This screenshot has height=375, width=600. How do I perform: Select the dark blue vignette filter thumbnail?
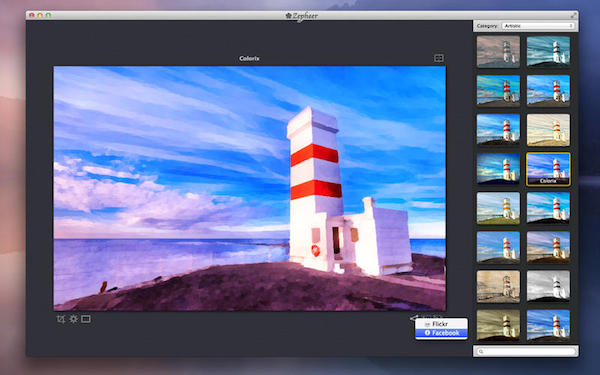[498, 169]
